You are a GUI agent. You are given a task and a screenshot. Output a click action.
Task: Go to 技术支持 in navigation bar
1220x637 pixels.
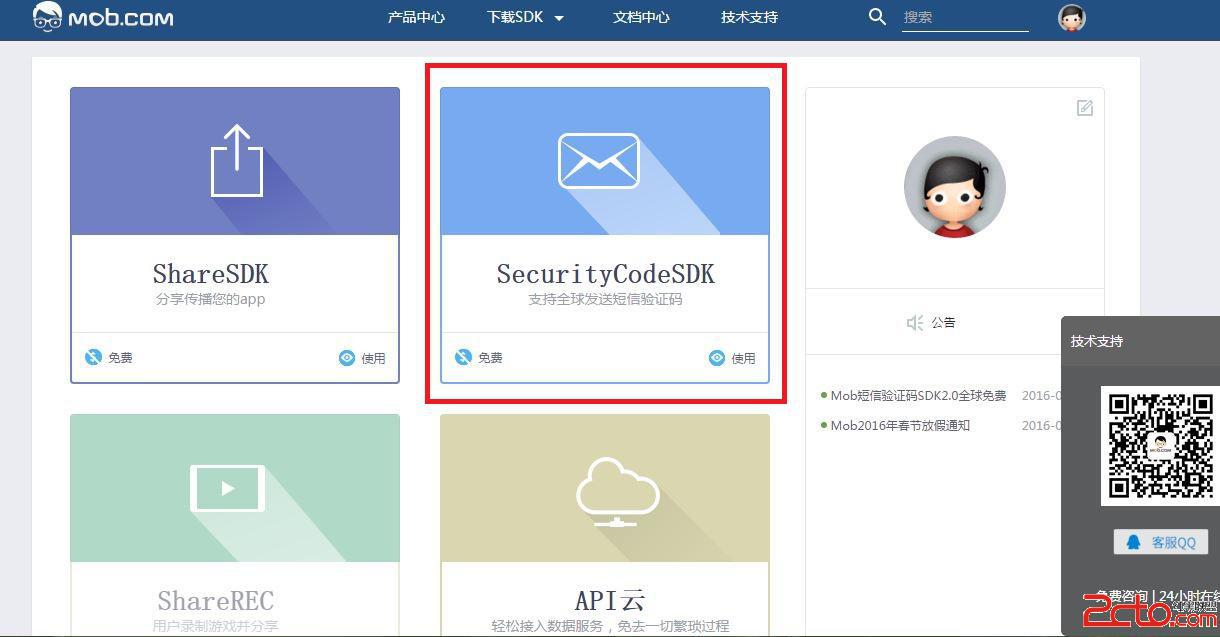coord(749,17)
